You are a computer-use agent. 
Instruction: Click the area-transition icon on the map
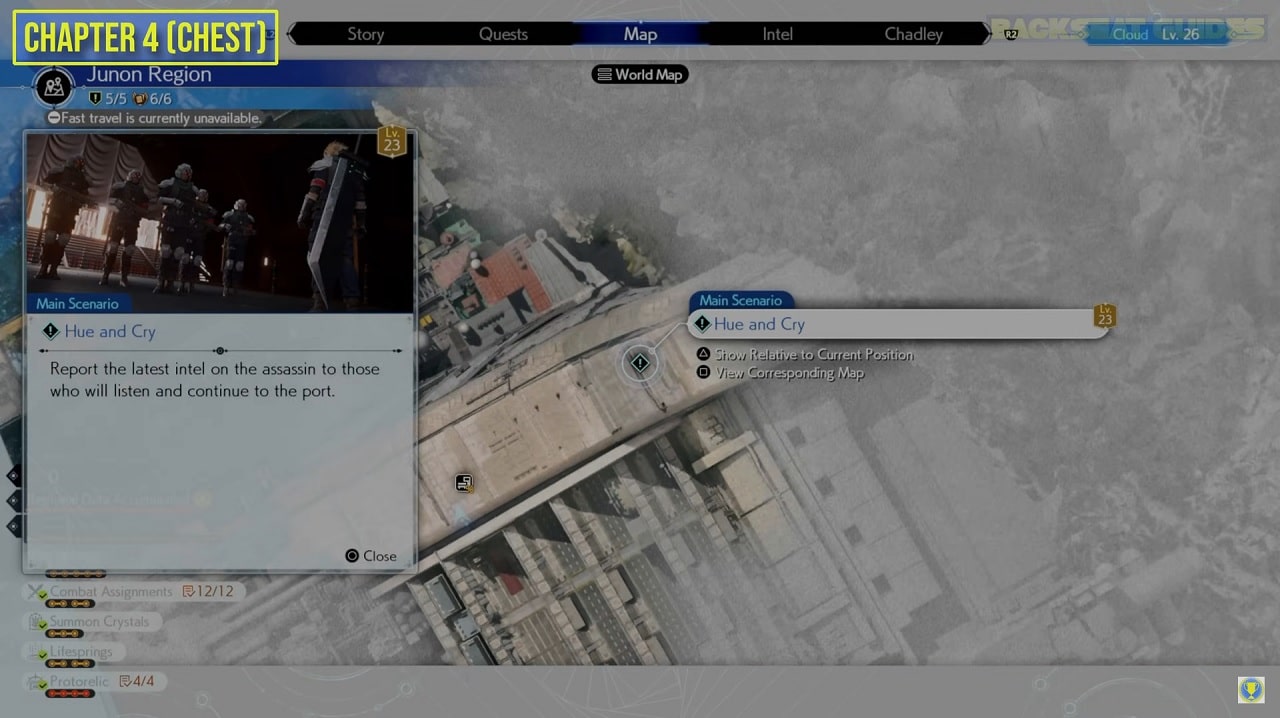point(464,483)
